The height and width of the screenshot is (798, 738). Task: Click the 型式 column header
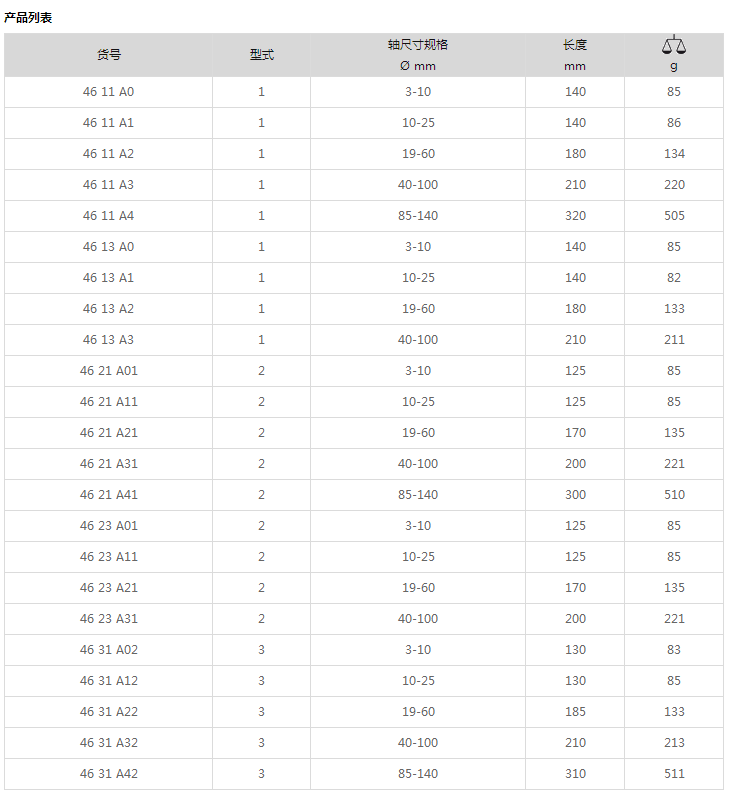pos(262,55)
